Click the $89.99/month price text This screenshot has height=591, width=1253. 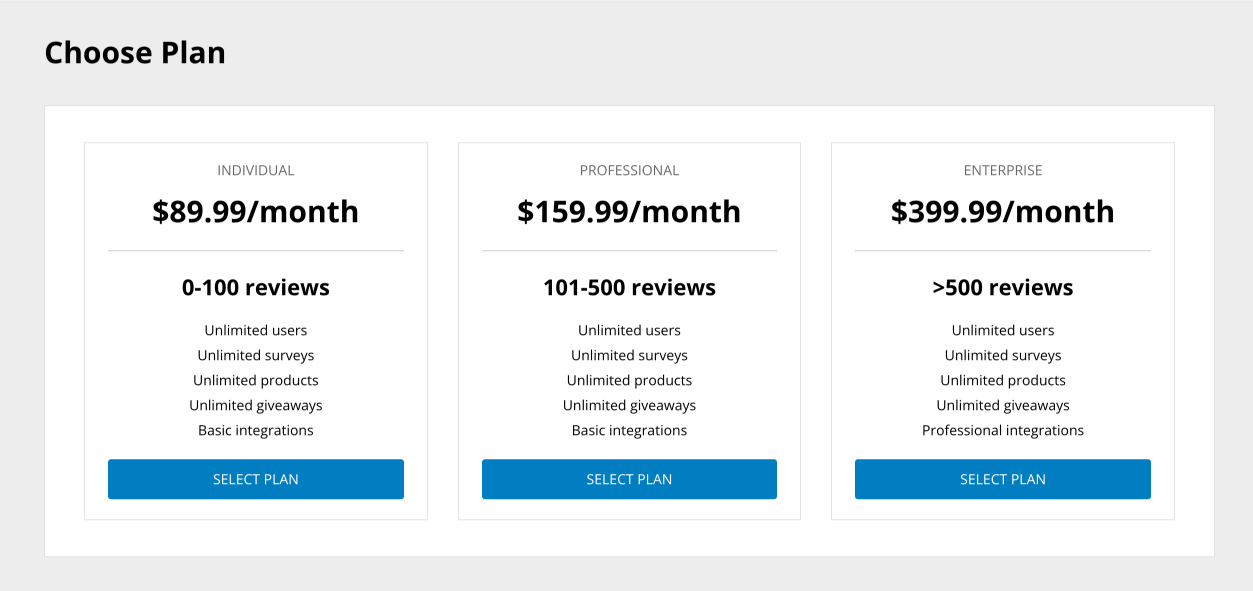(x=255, y=211)
